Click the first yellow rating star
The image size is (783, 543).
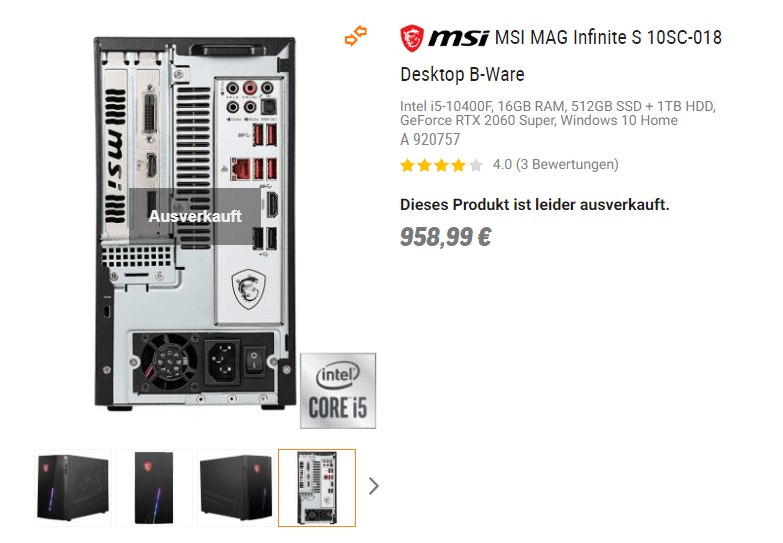(407, 165)
